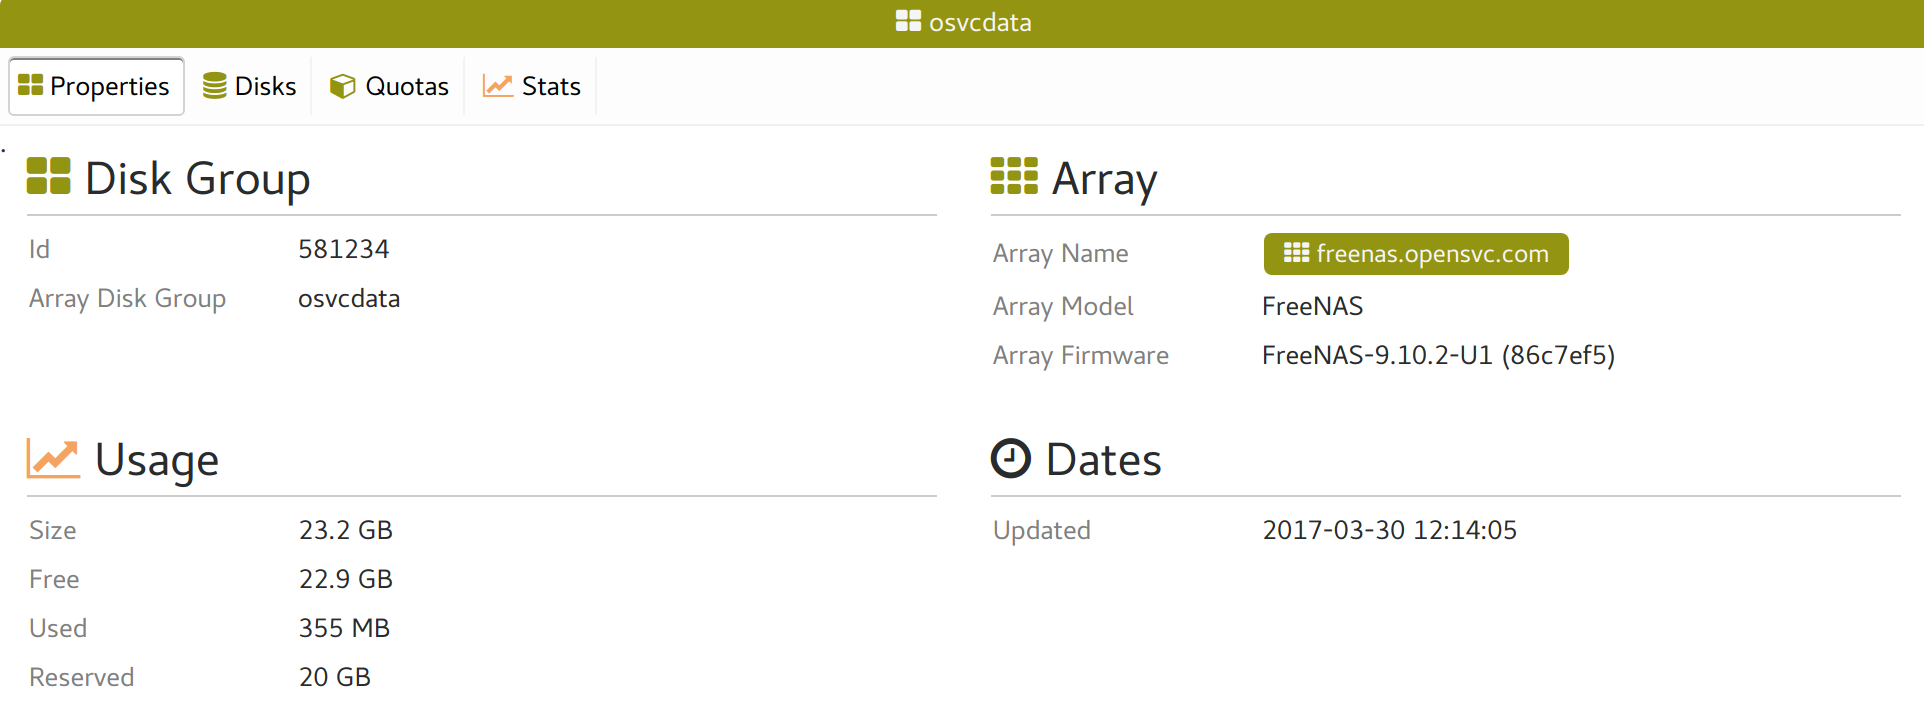Open the Quotas tab
The image size is (1924, 722).
coord(390,87)
